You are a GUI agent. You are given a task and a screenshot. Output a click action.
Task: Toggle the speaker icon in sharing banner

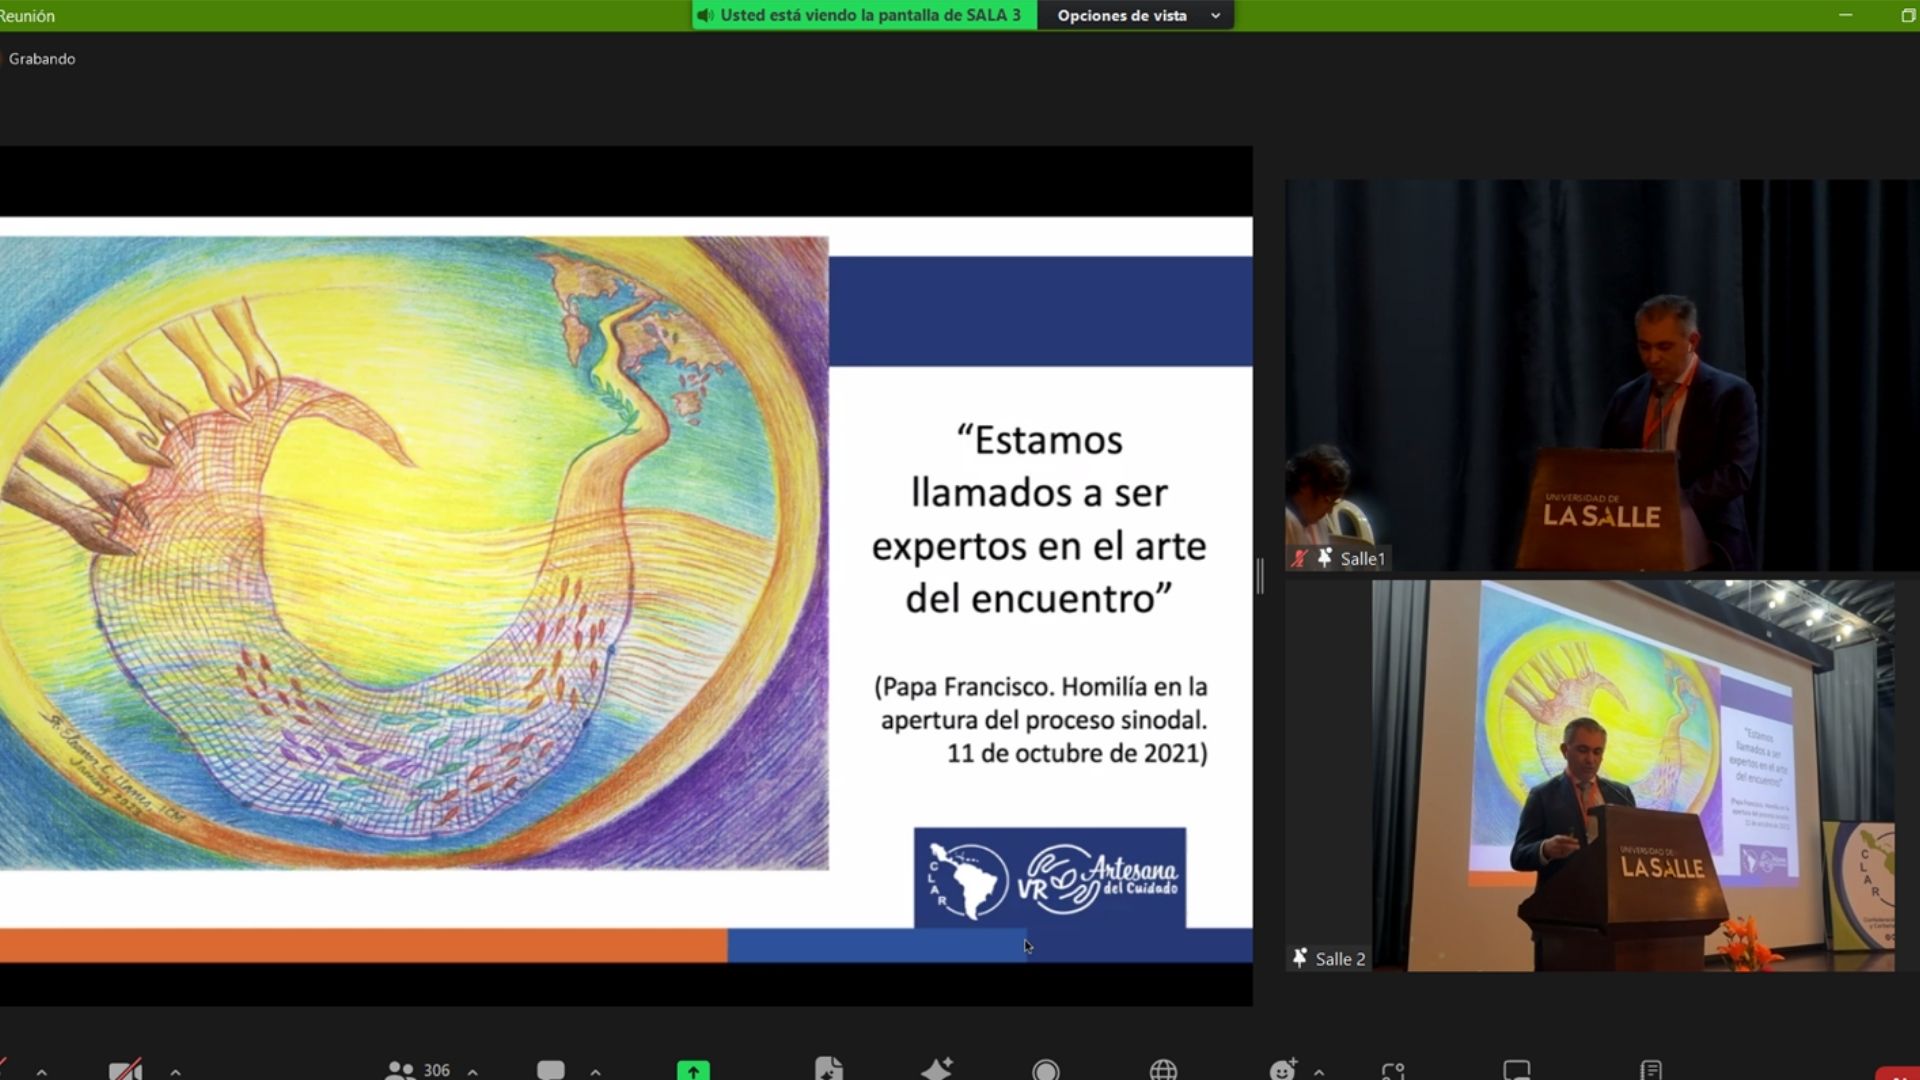[706, 15]
